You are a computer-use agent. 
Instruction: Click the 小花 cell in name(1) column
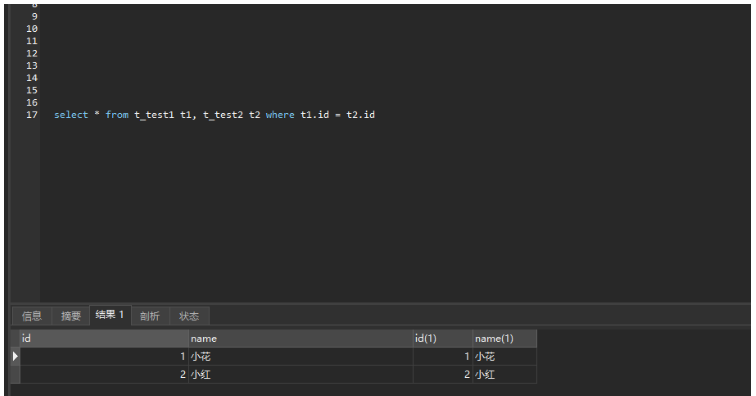click(x=504, y=356)
